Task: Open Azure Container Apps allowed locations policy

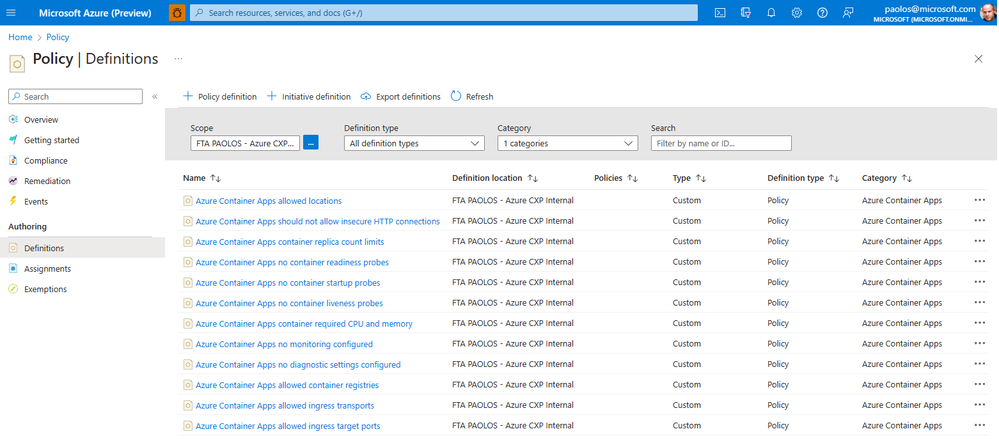Action: point(268,201)
